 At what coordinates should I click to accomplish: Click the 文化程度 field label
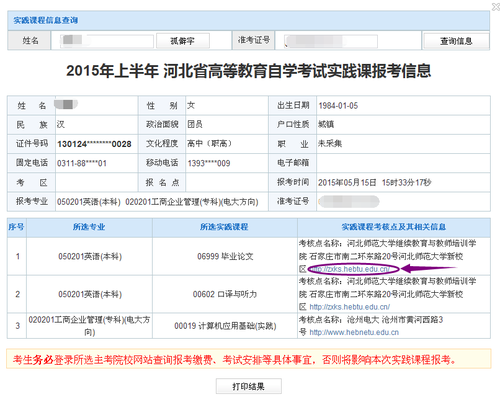tap(162, 143)
